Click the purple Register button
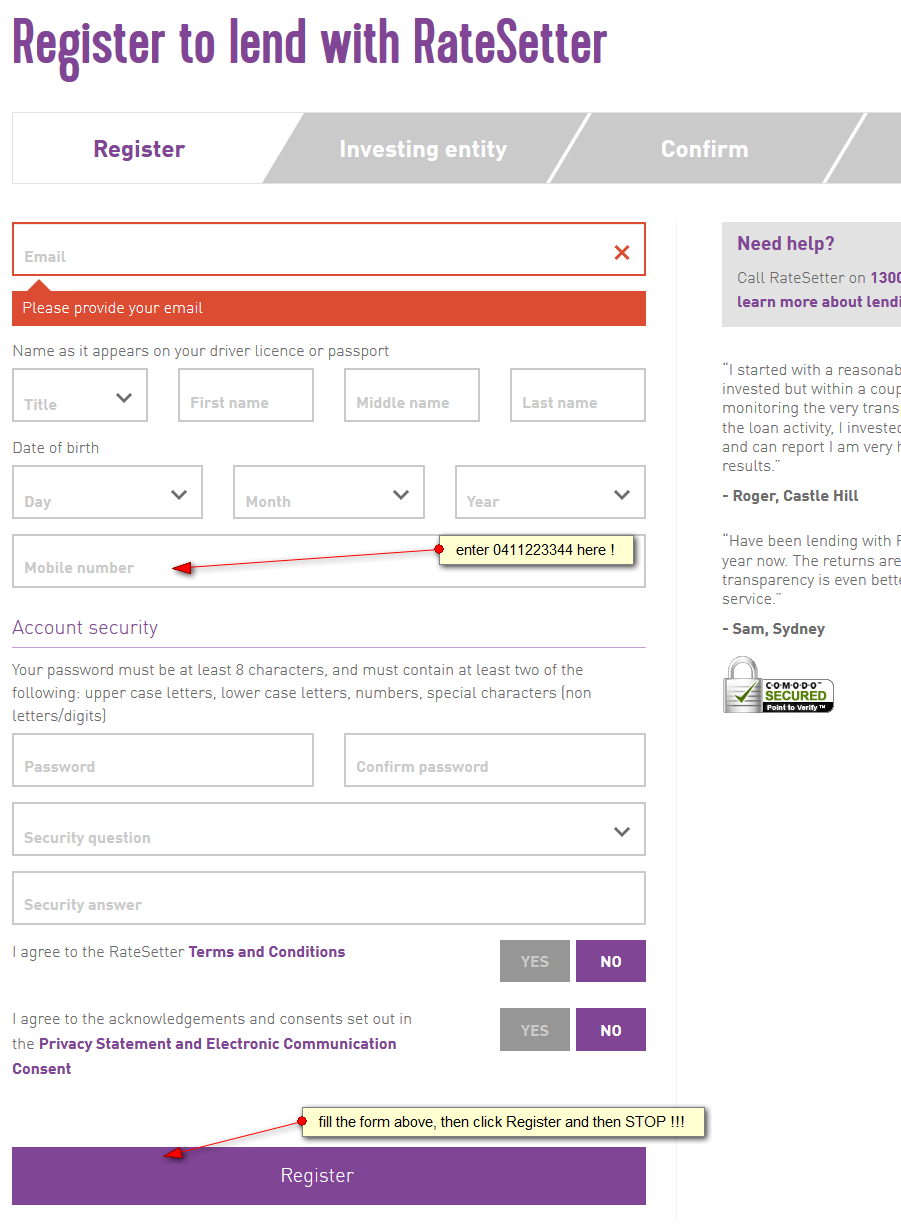 click(329, 1176)
